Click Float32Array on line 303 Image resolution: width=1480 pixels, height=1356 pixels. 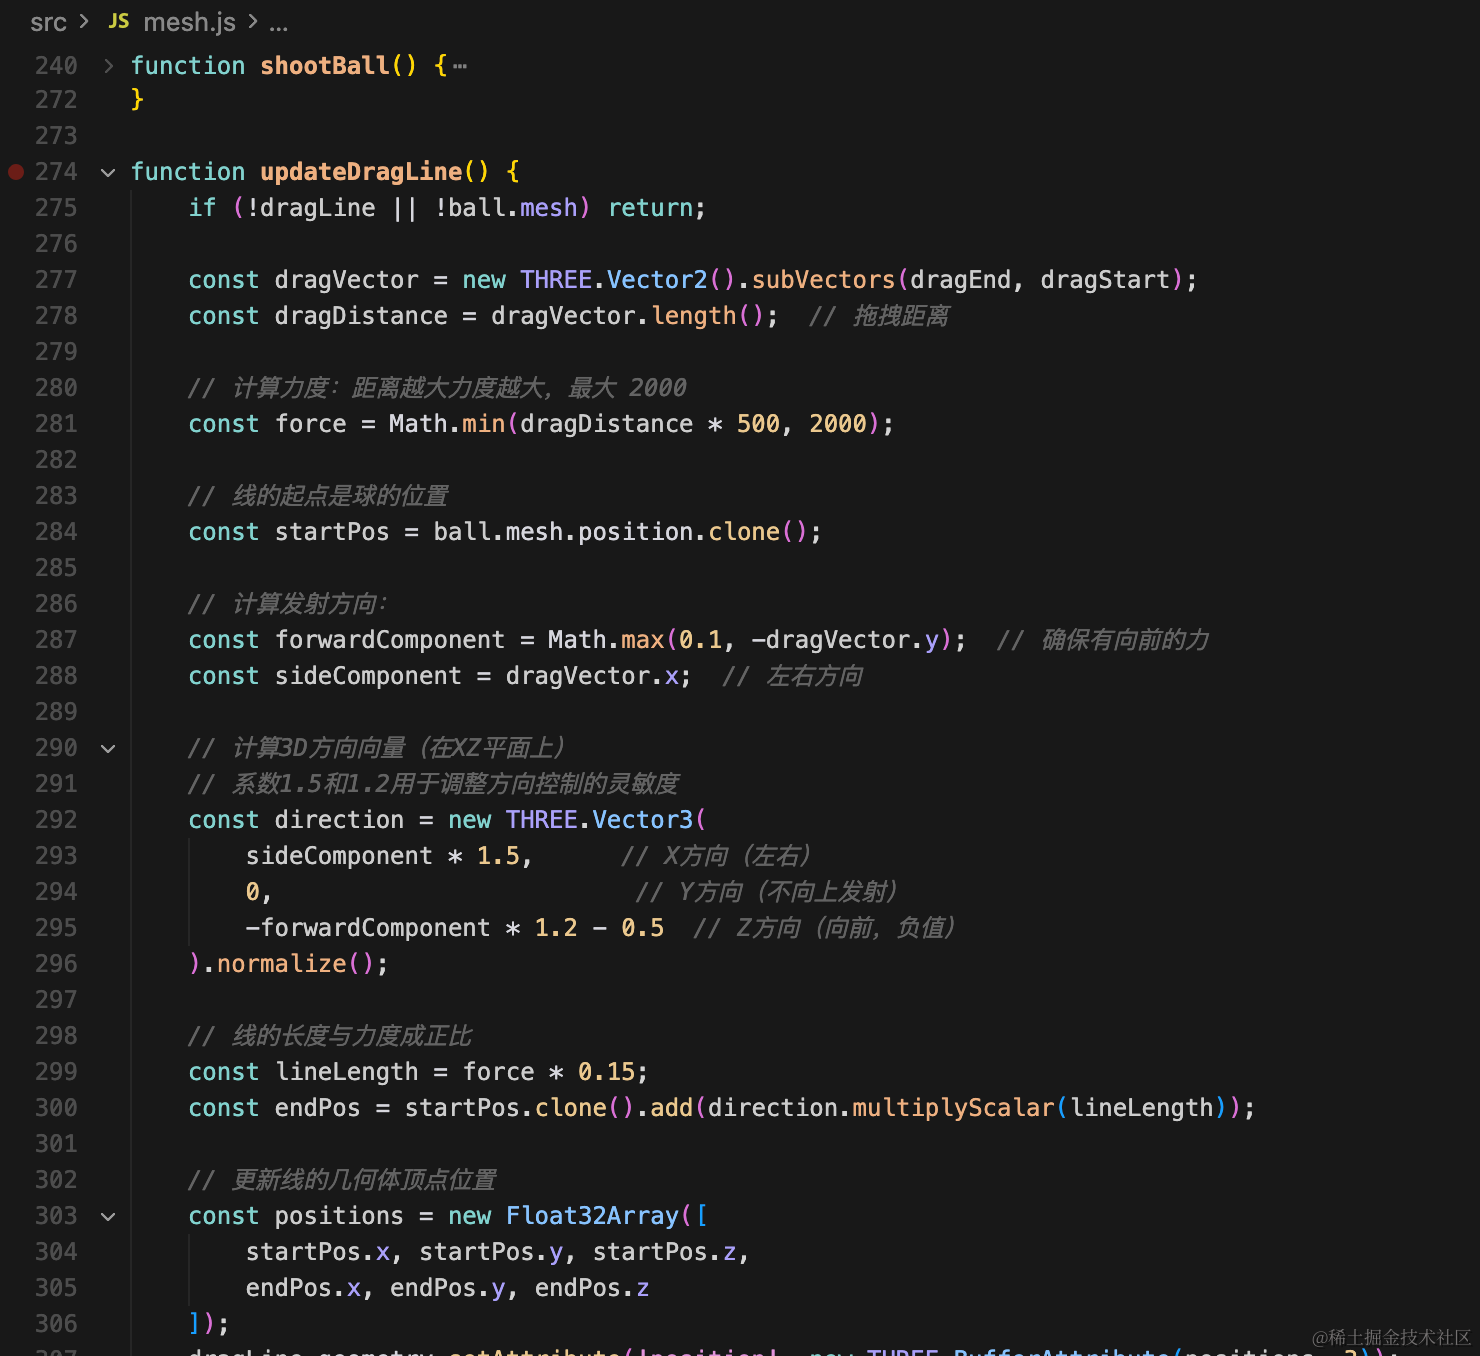coord(592,1216)
